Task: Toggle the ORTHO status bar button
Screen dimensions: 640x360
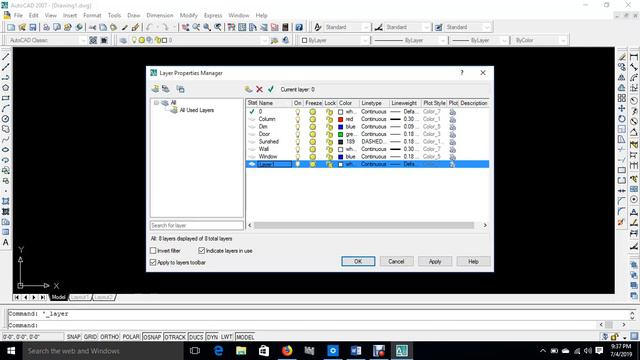Action: click(x=109, y=337)
